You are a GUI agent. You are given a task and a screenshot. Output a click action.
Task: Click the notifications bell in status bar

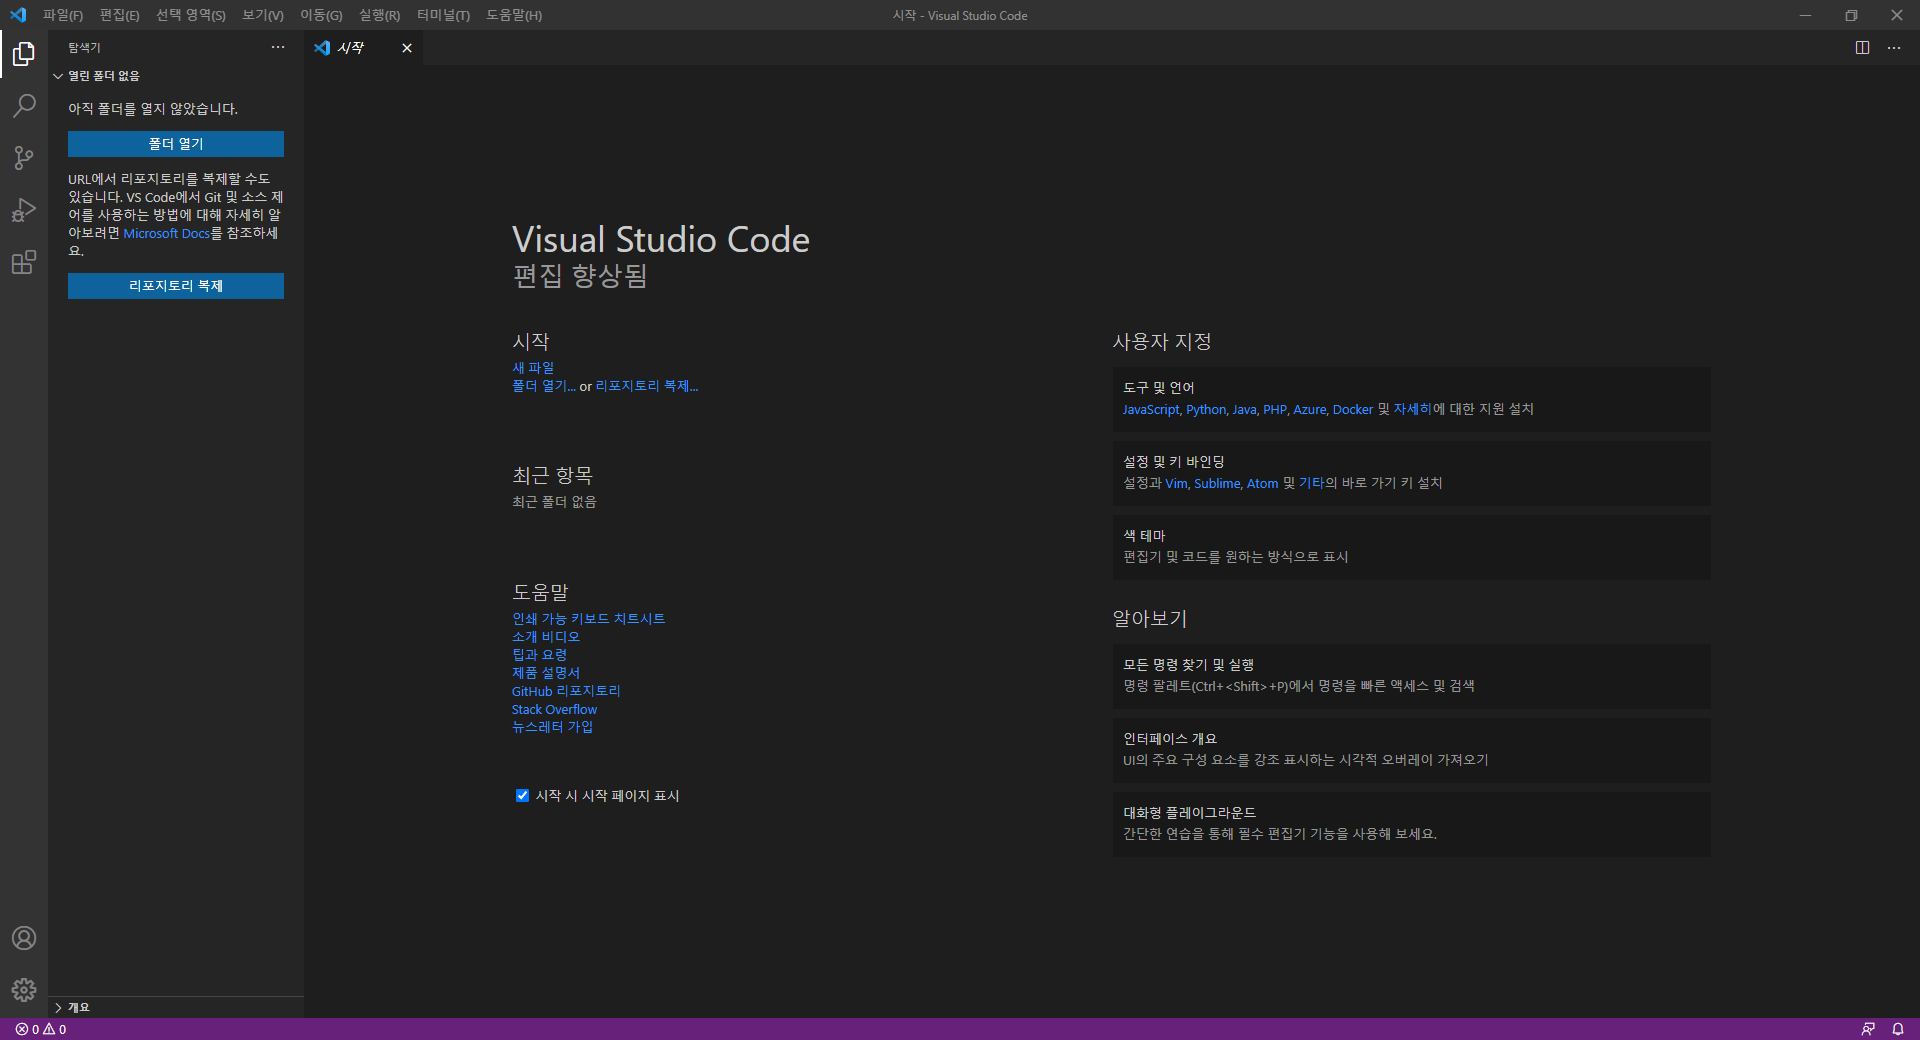pyautogui.click(x=1898, y=1029)
